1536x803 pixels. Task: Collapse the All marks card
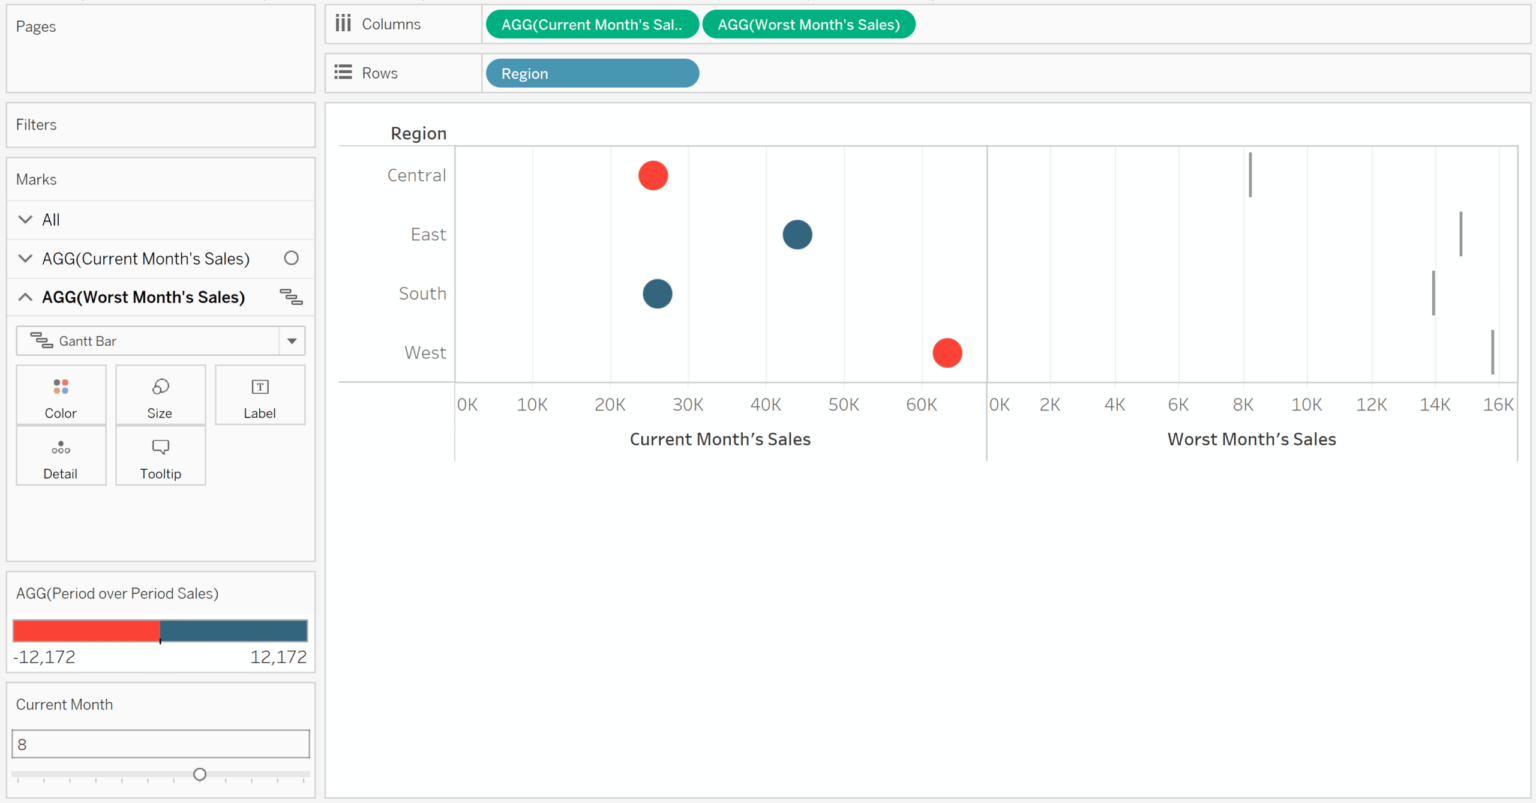[x=24, y=219]
